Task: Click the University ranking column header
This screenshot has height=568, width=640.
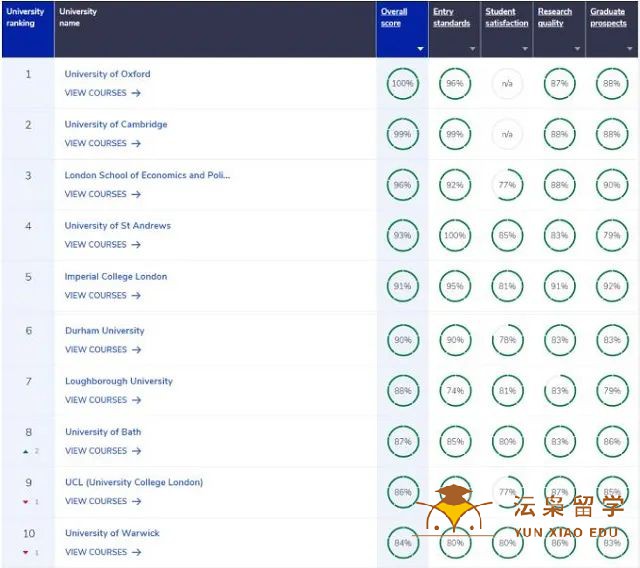Action: 28,30
